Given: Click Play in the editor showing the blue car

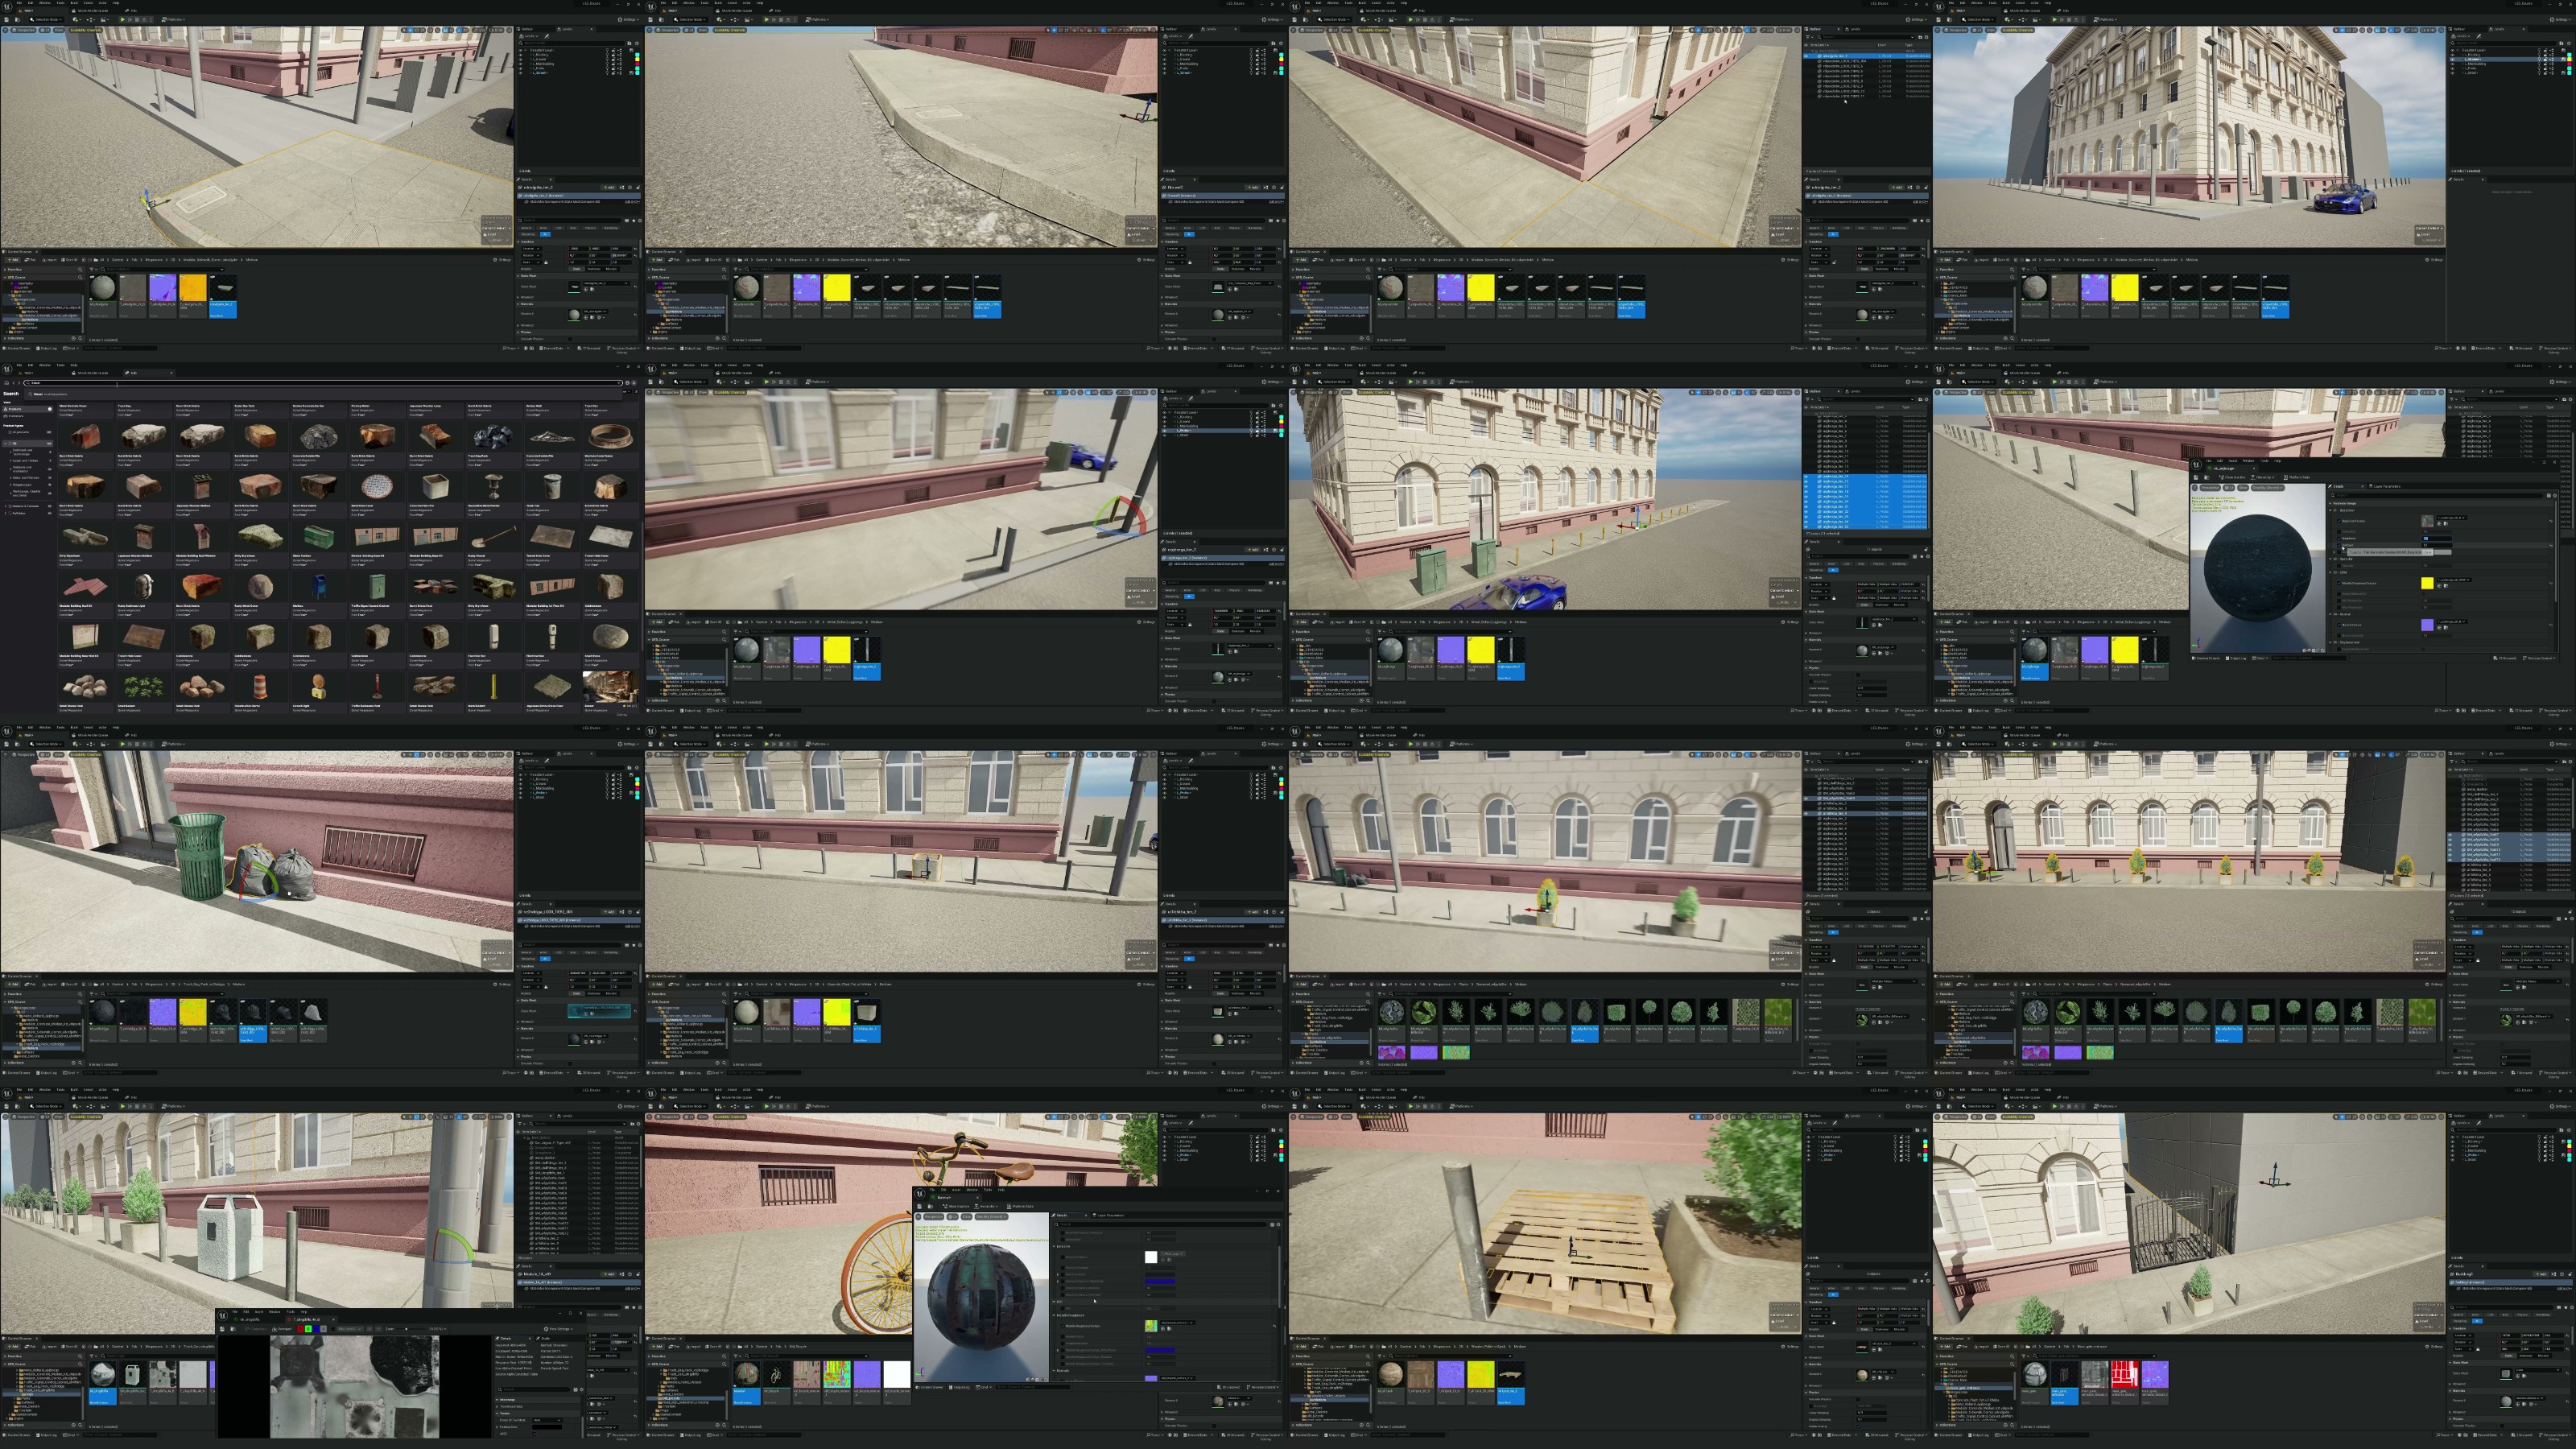Looking at the screenshot, I should point(2054,20).
